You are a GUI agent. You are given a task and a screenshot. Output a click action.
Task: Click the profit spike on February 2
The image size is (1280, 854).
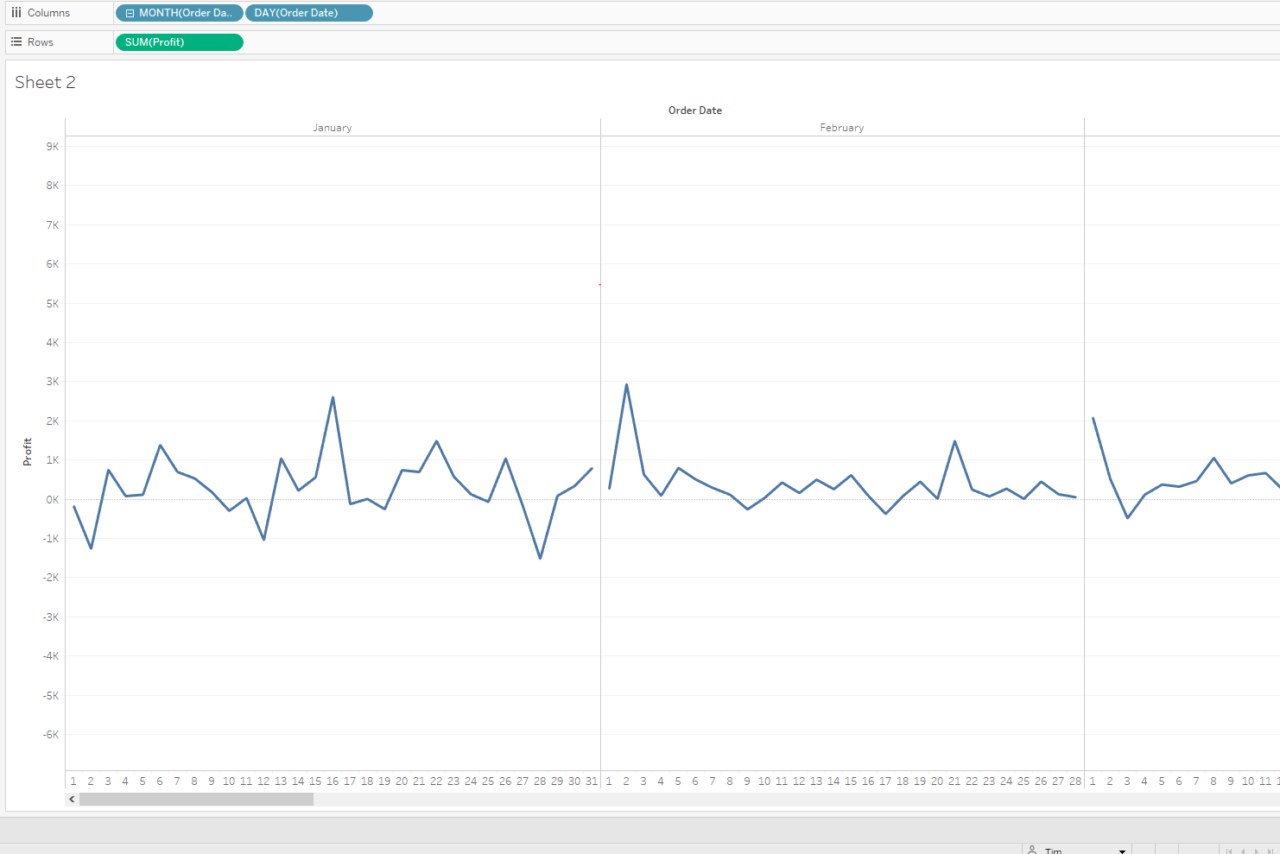point(626,384)
